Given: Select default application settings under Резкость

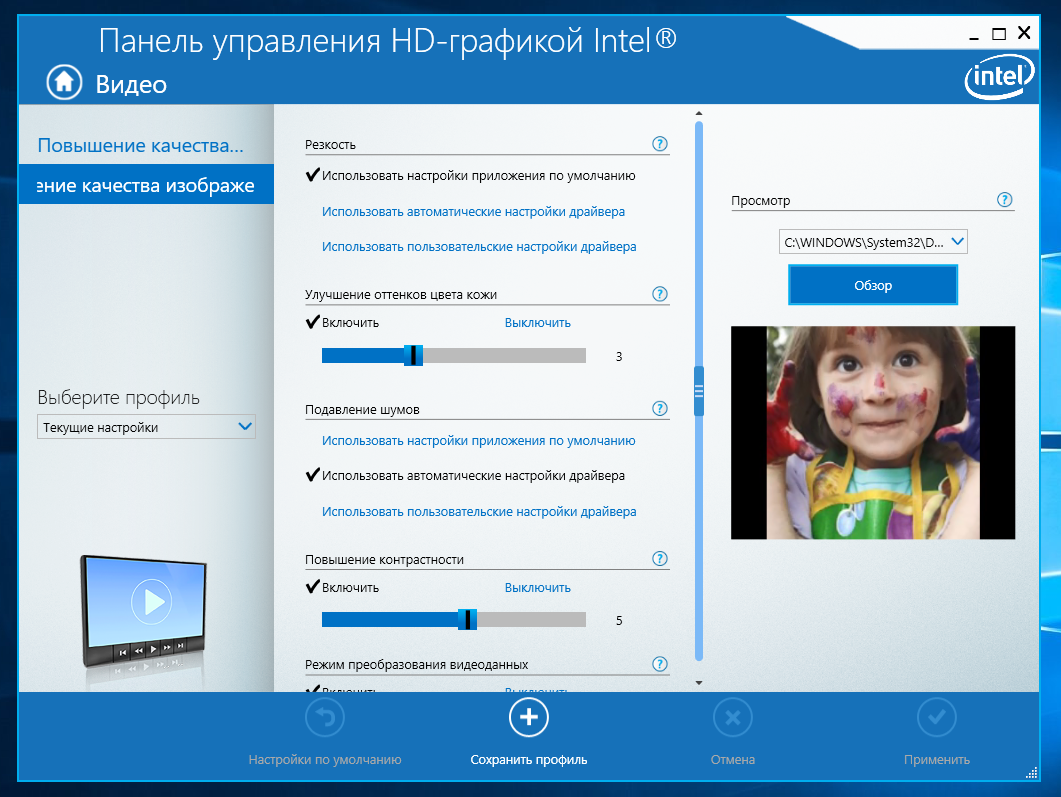Looking at the screenshot, I should click(x=478, y=176).
